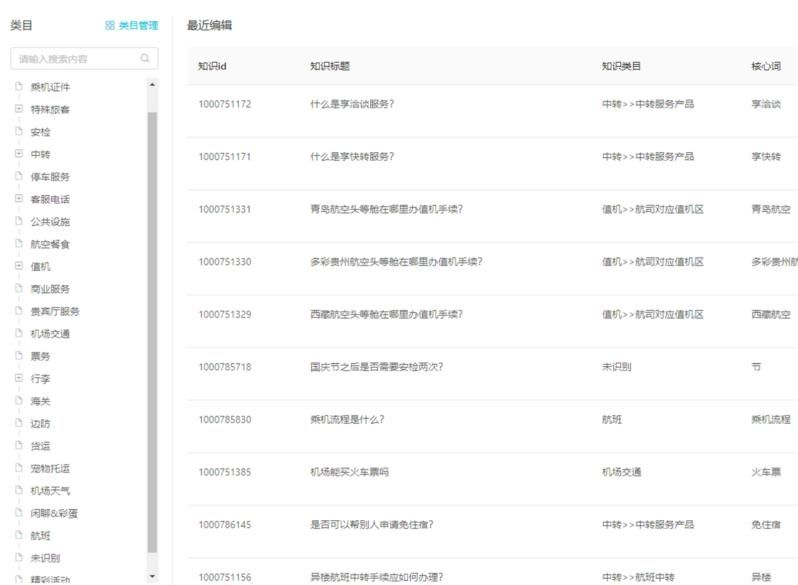This screenshot has height=585, width=798.
Task: Click the file icon beside 宠物托运
Action: pos(18,468)
